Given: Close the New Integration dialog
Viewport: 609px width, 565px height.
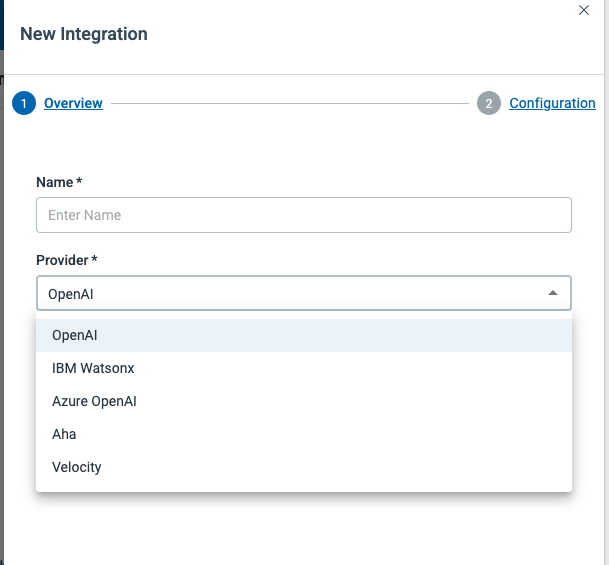Looking at the screenshot, I should (x=584, y=10).
